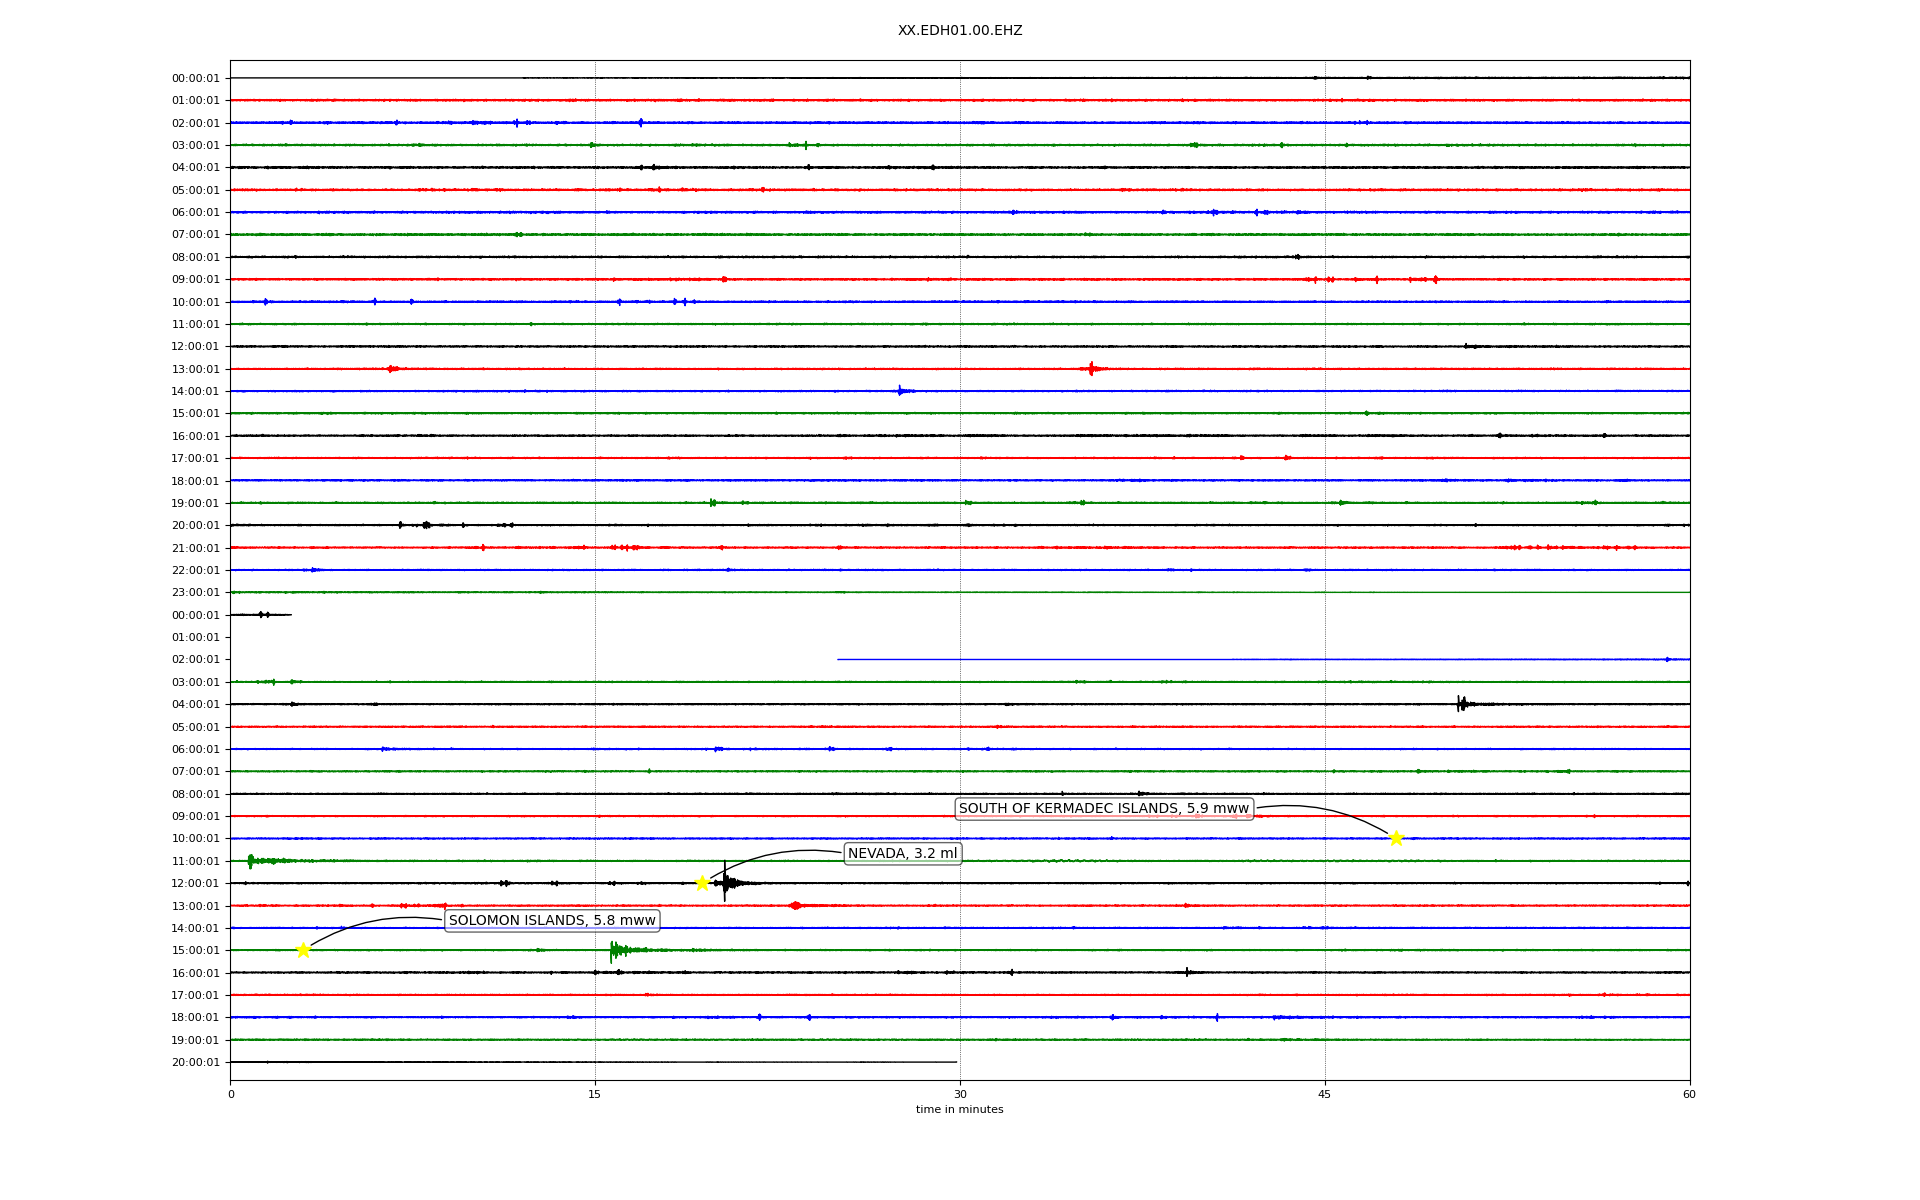The height and width of the screenshot is (1200, 1920).
Task: Click the 45 tick on the time axis
Action: click(1325, 1094)
